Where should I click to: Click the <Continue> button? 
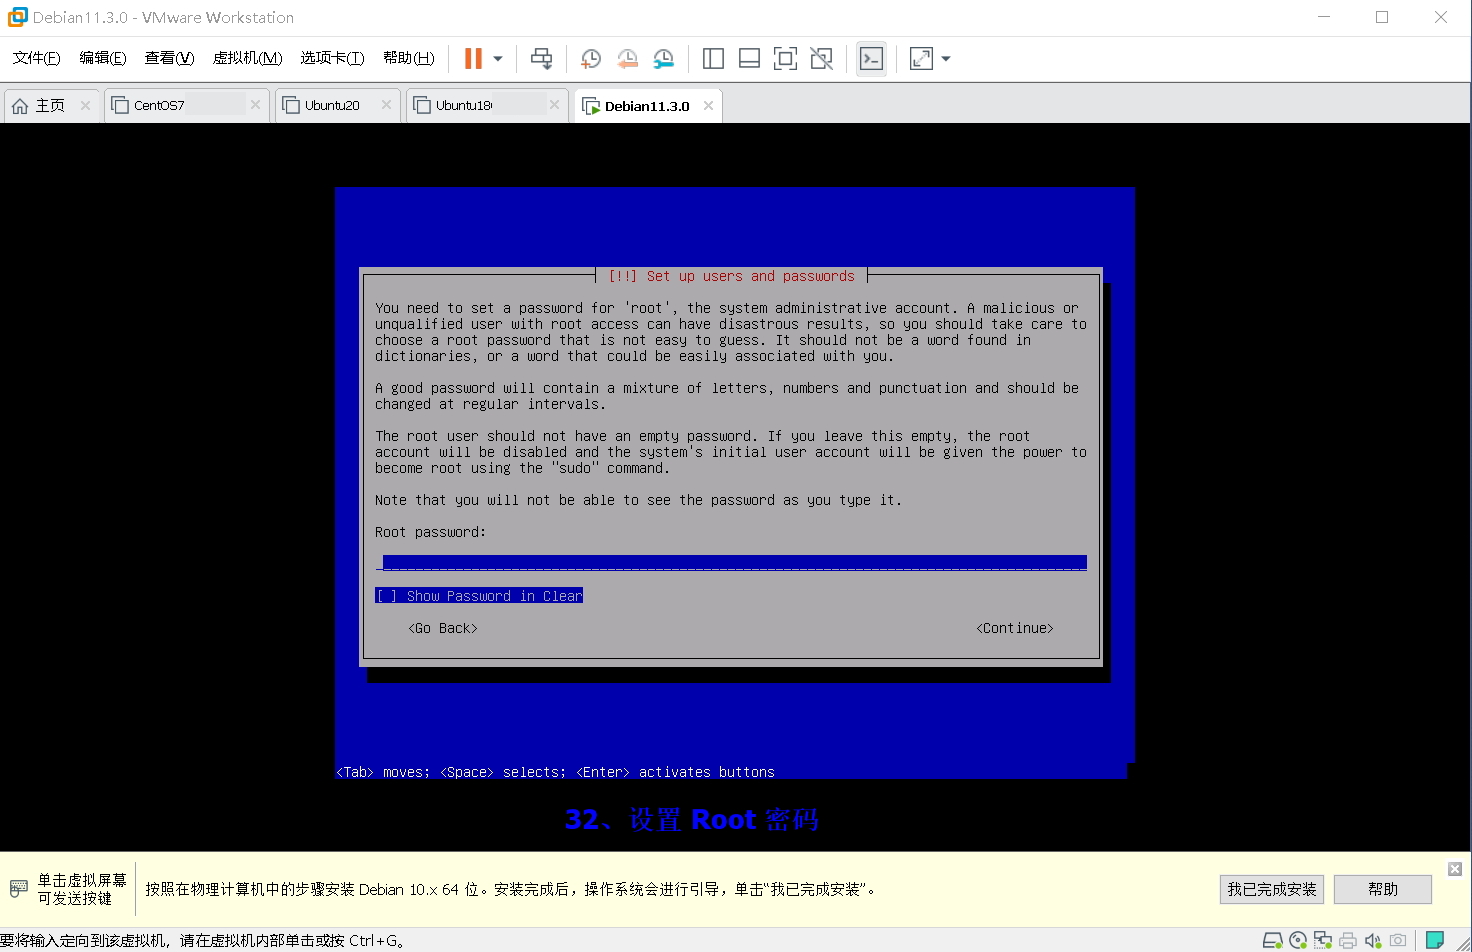point(1015,628)
